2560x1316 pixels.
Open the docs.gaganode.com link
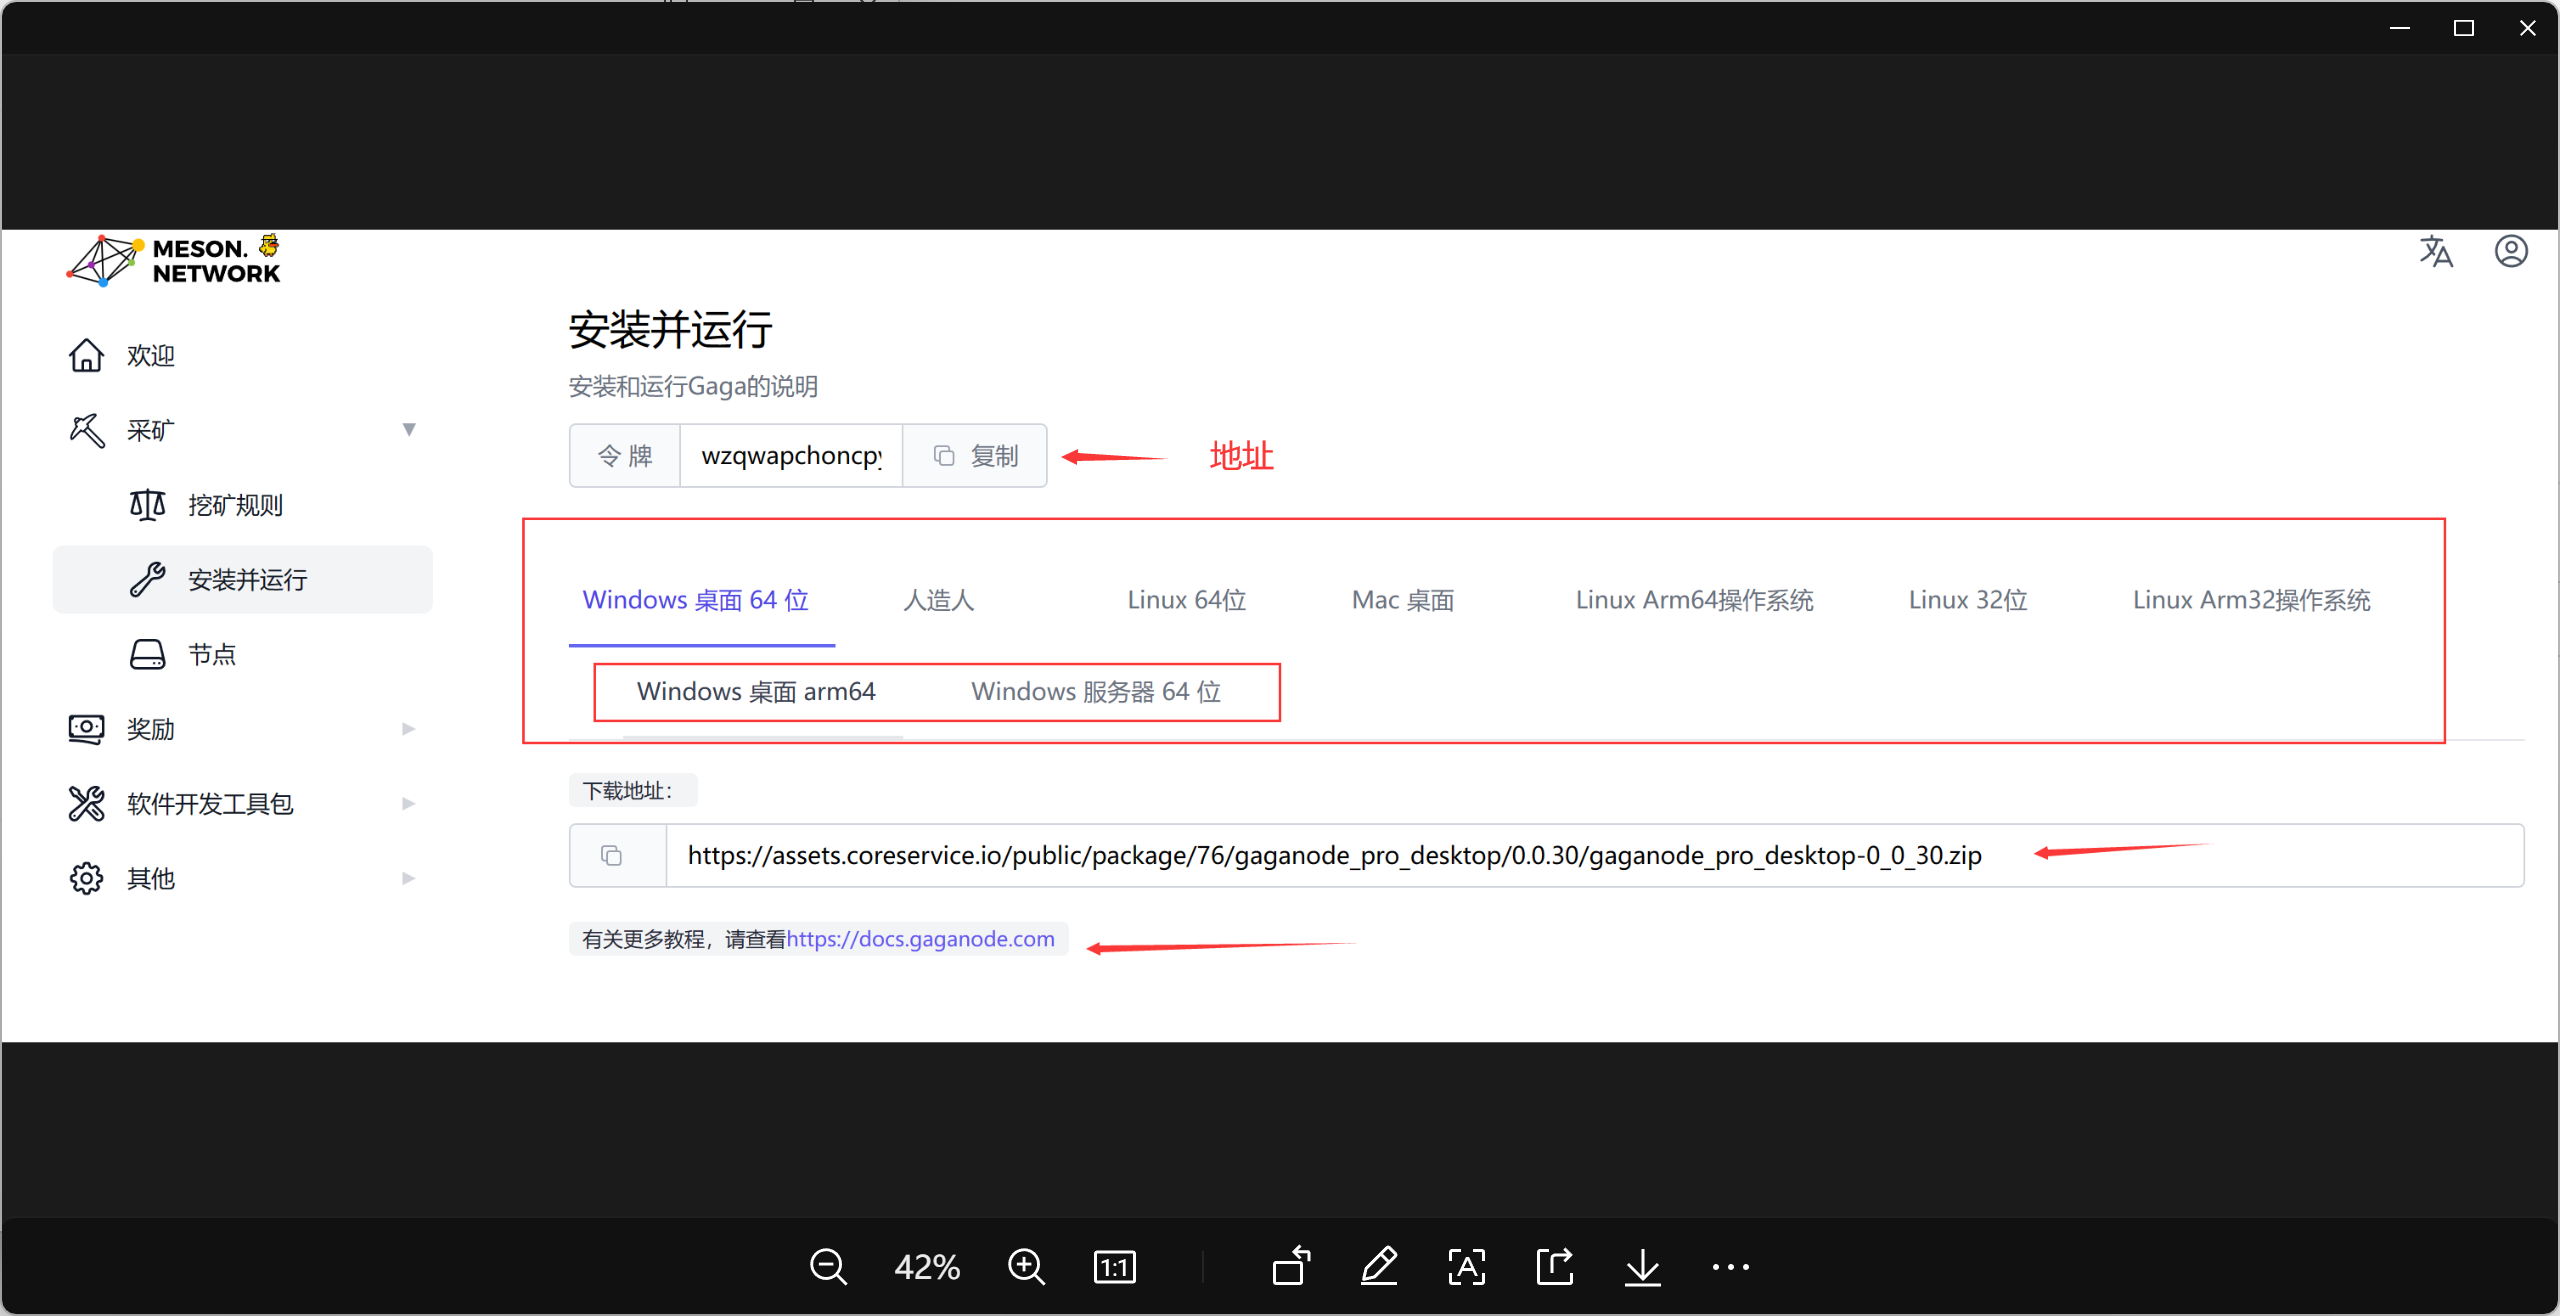(920, 939)
